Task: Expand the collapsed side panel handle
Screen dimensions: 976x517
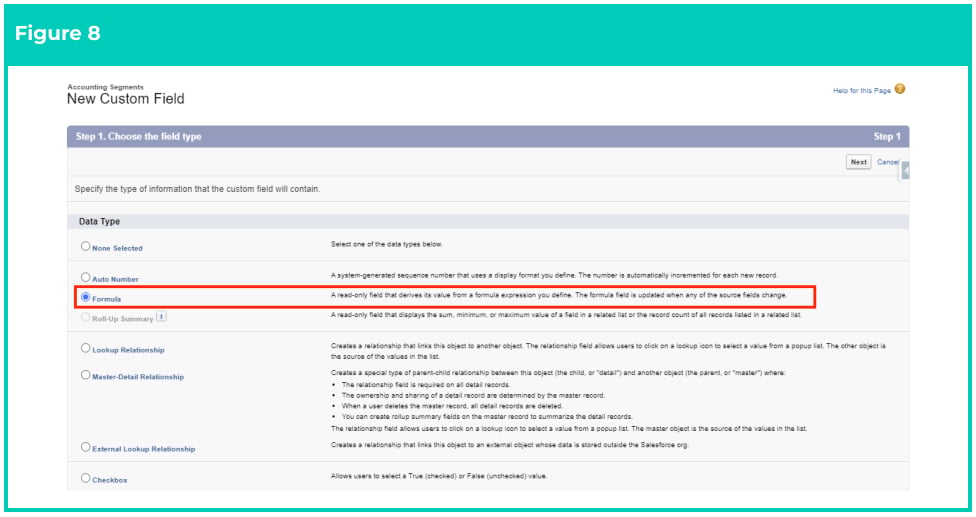Action: tap(906, 170)
